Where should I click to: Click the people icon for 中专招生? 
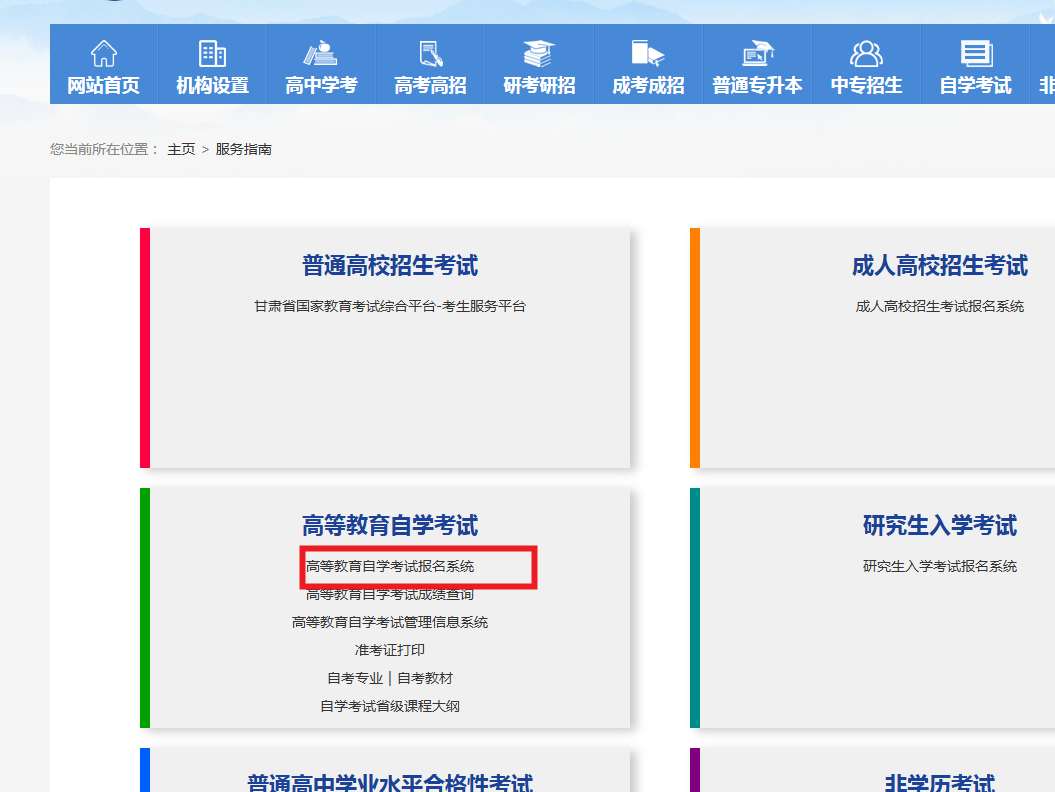click(x=866, y=53)
